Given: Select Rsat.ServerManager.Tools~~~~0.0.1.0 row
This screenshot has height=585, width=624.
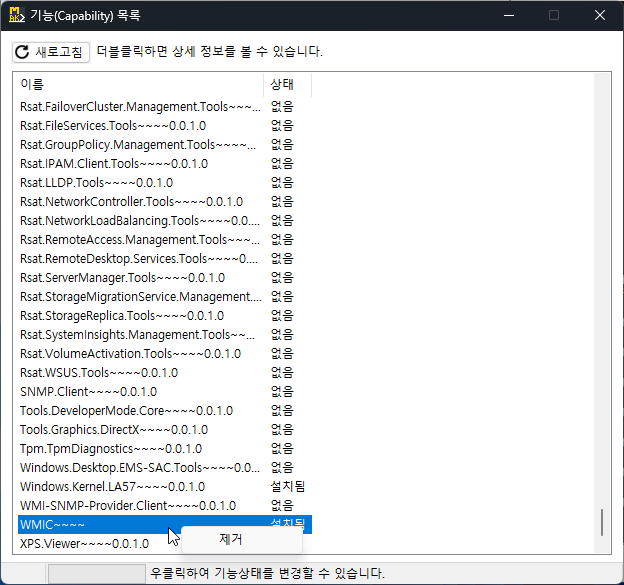Looking at the screenshot, I should (x=165, y=278).
